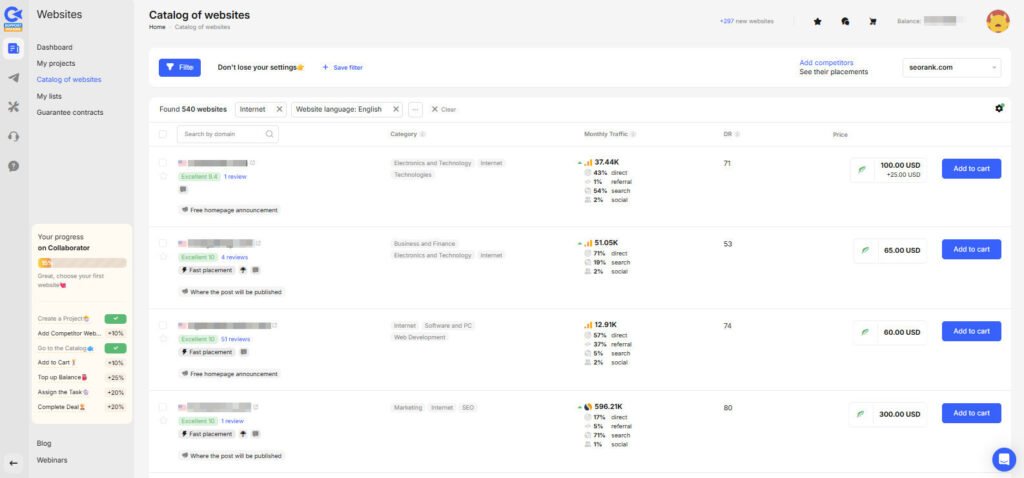Click the pie chart icon beside 596.21K
The height and width of the screenshot is (478, 1024).
click(x=588, y=406)
